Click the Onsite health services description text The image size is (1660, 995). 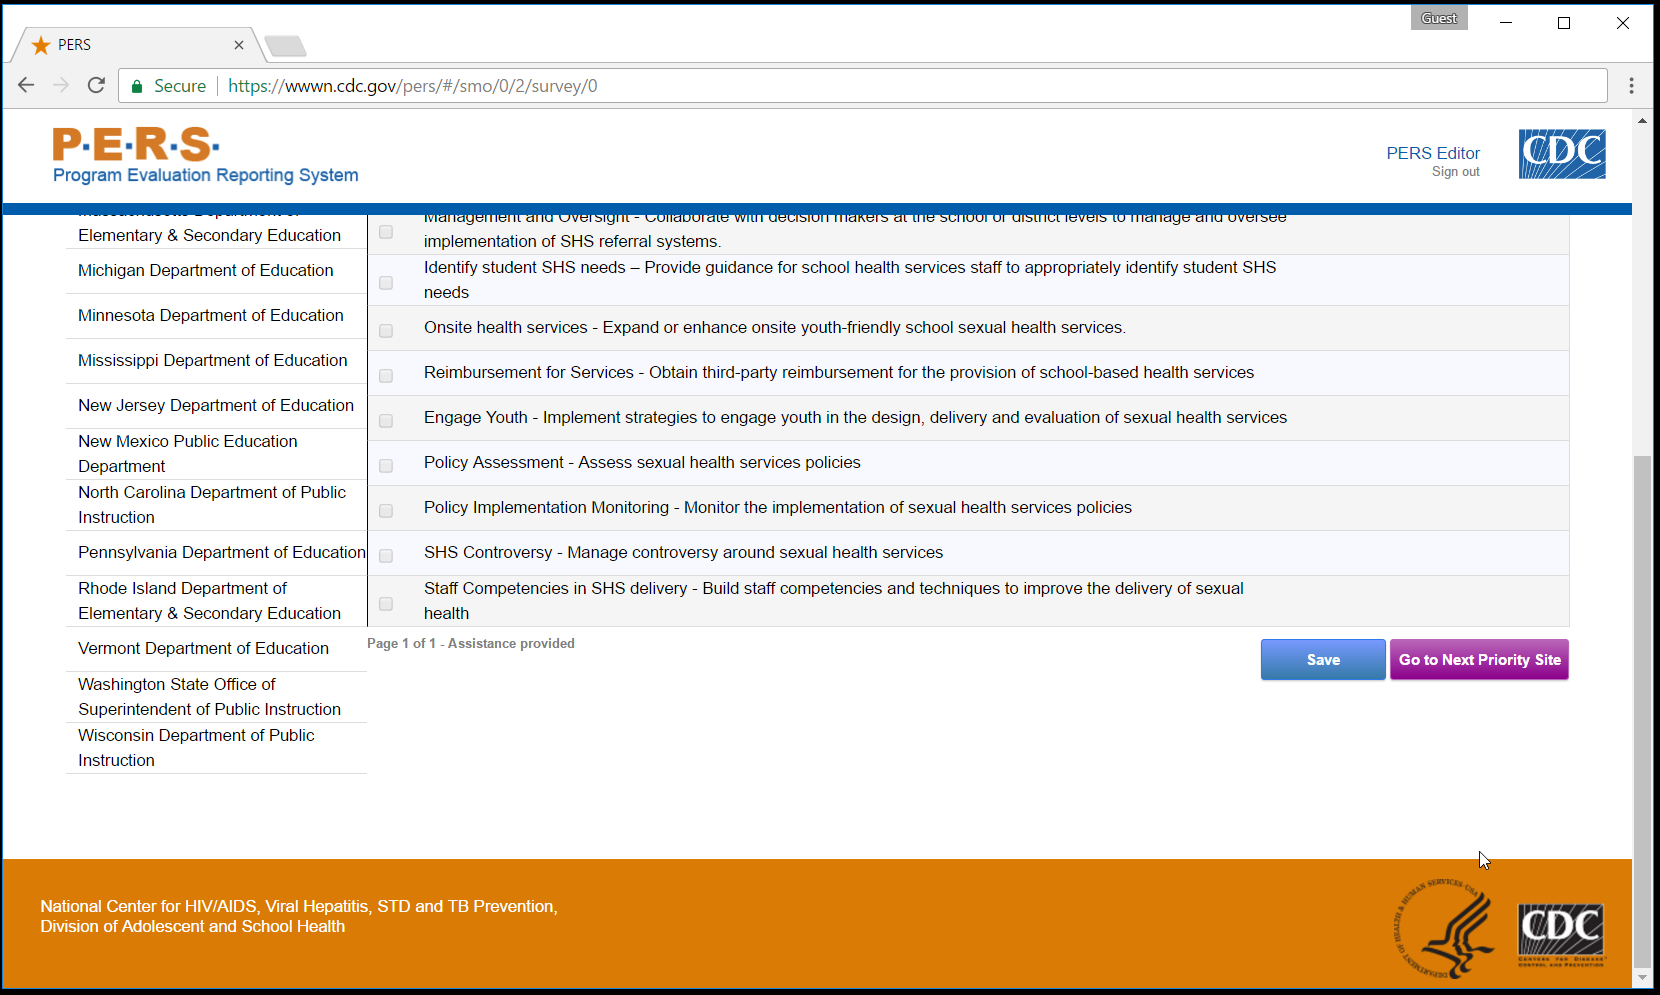[x=775, y=328]
